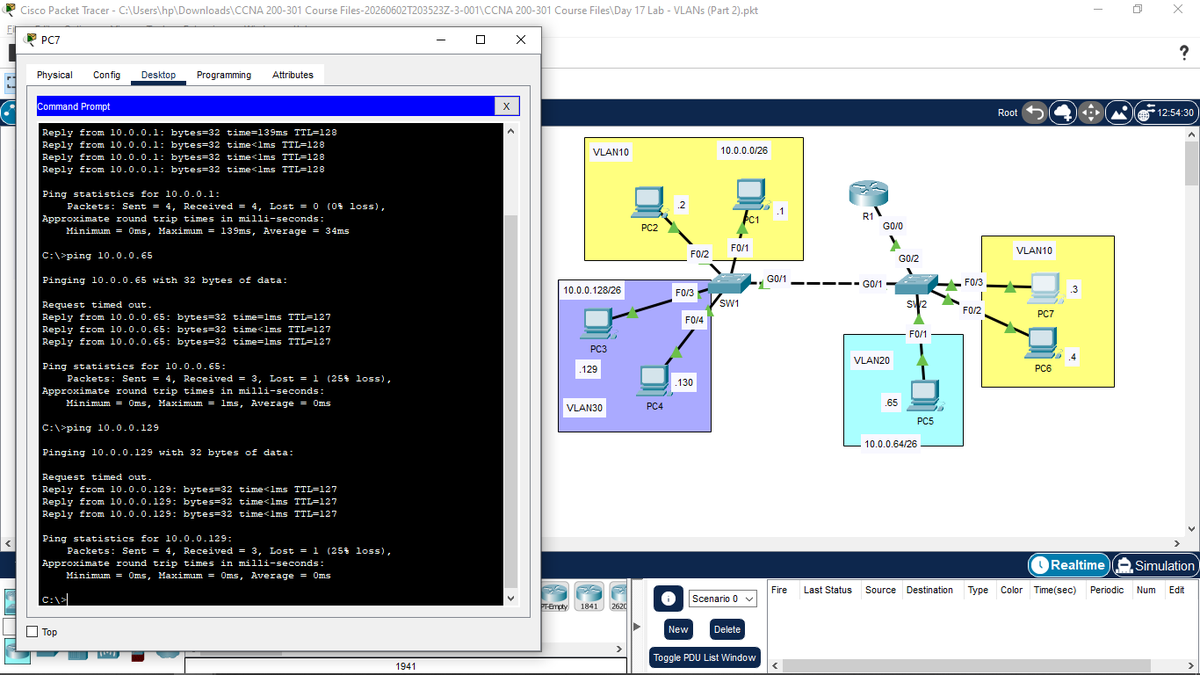
Task: Click the scenario info 'i' button
Action: (668, 598)
